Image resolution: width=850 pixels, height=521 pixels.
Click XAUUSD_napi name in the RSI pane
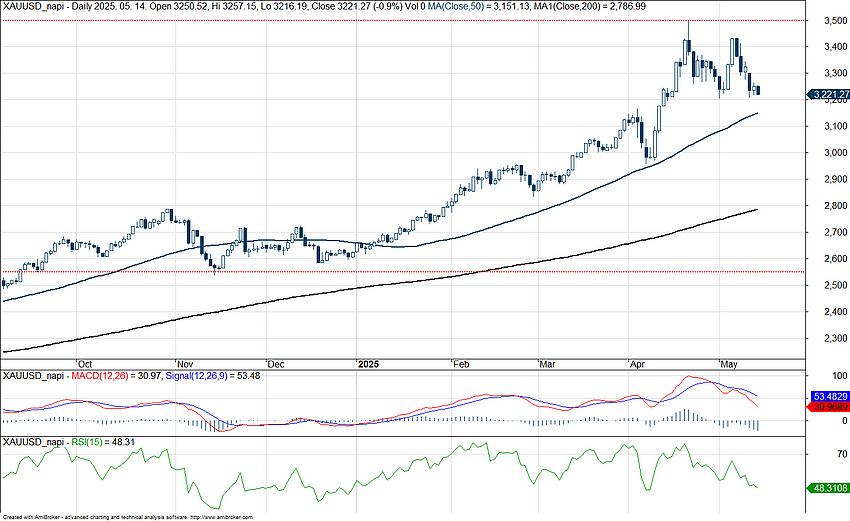[34, 442]
